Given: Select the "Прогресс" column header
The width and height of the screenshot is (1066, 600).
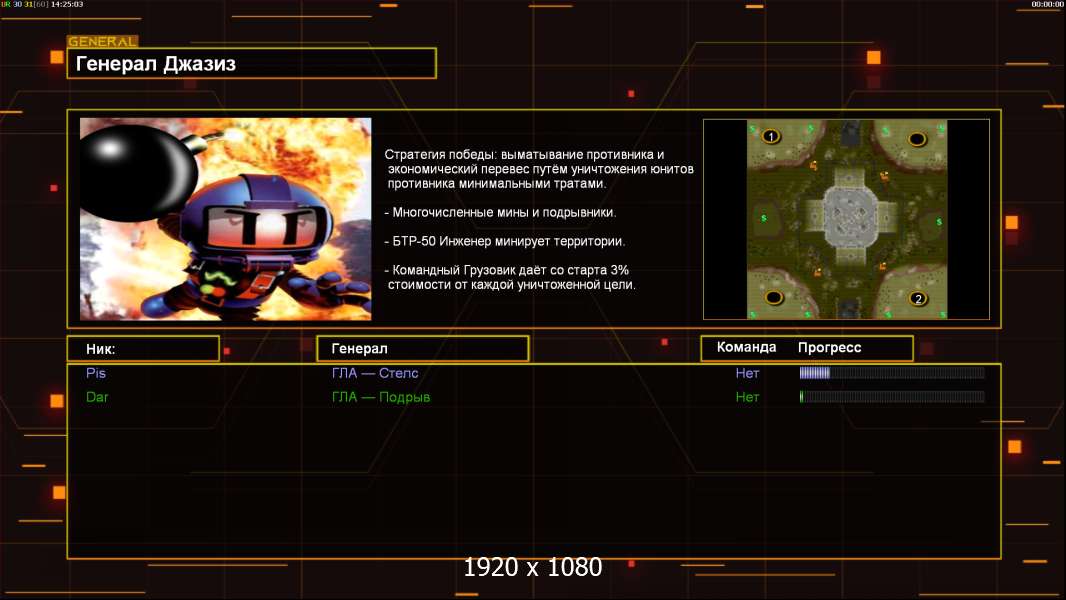Looking at the screenshot, I should coord(829,347).
